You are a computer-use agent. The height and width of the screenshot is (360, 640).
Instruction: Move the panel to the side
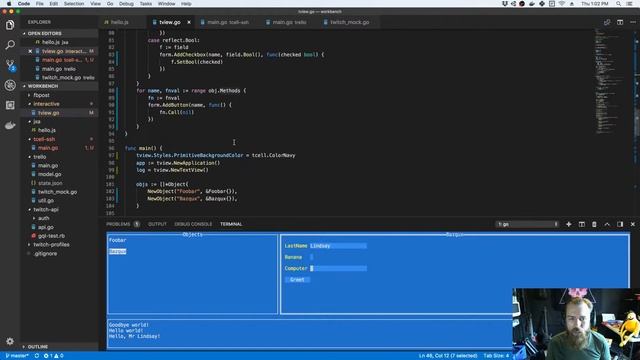(620, 224)
